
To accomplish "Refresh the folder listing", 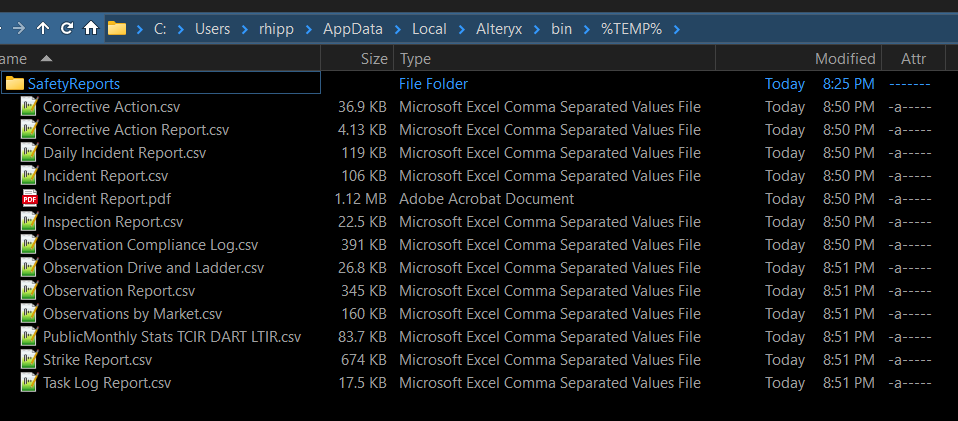I will click(x=67, y=29).
